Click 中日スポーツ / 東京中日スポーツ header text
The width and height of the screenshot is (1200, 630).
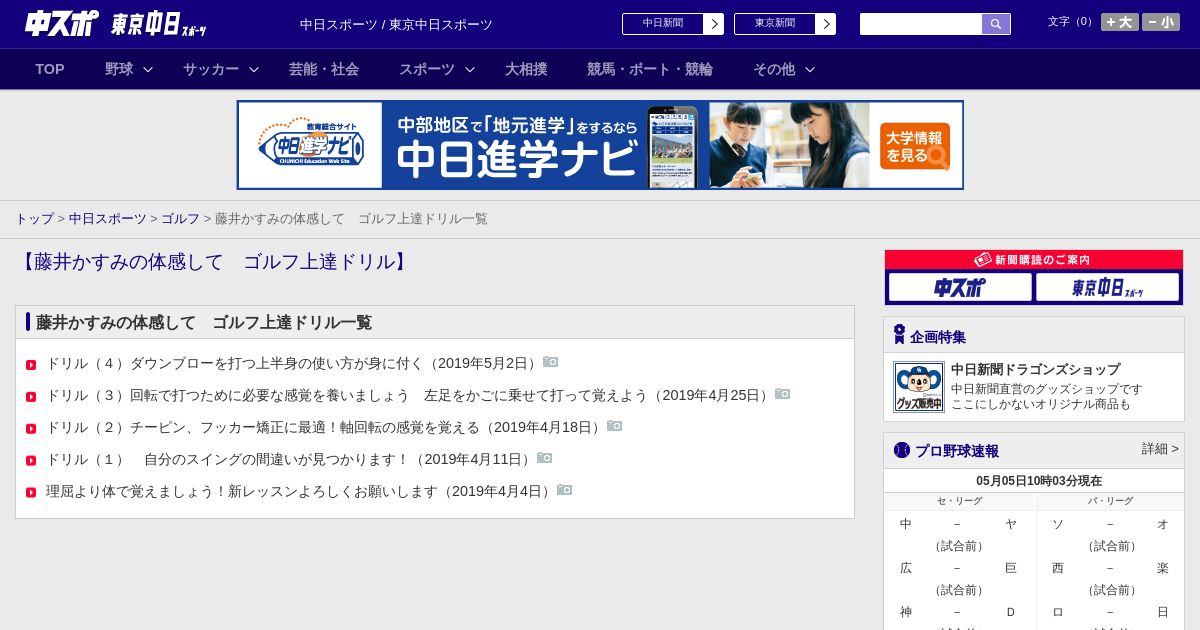tap(396, 24)
